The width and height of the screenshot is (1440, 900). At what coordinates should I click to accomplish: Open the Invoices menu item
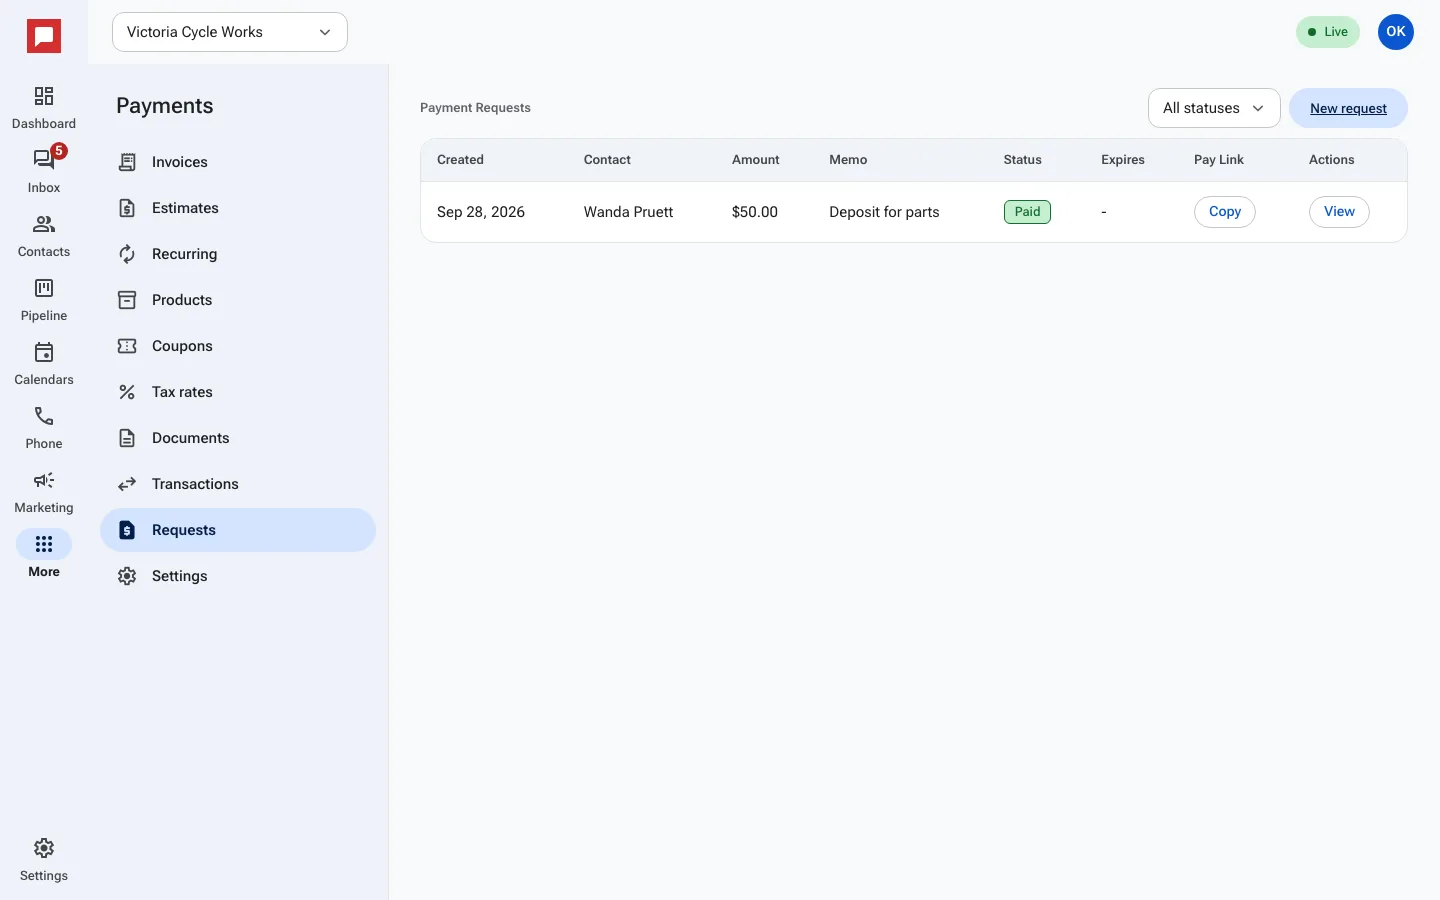click(x=238, y=162)
